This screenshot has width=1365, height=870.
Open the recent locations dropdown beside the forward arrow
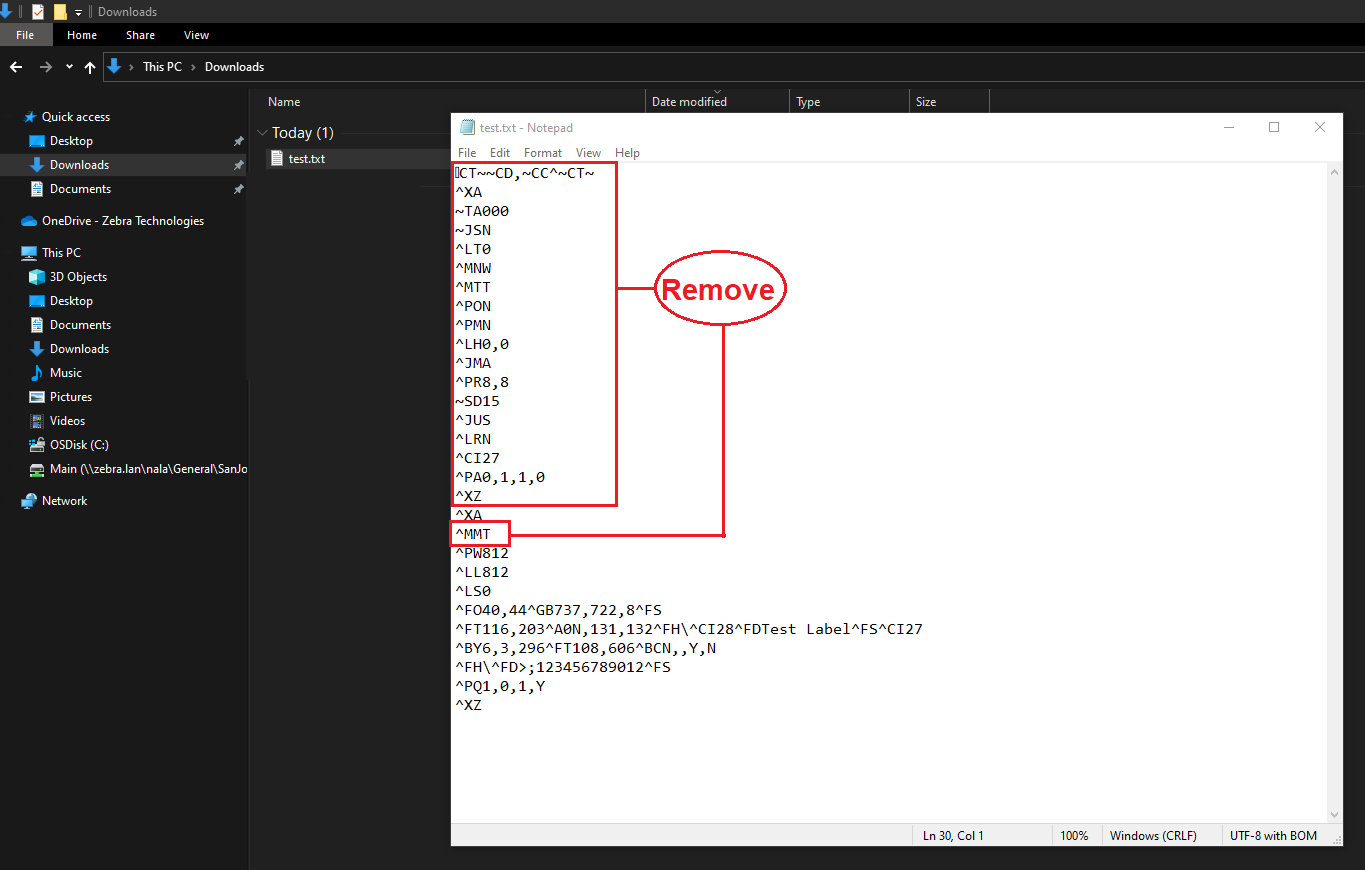(x=68, y=66)
